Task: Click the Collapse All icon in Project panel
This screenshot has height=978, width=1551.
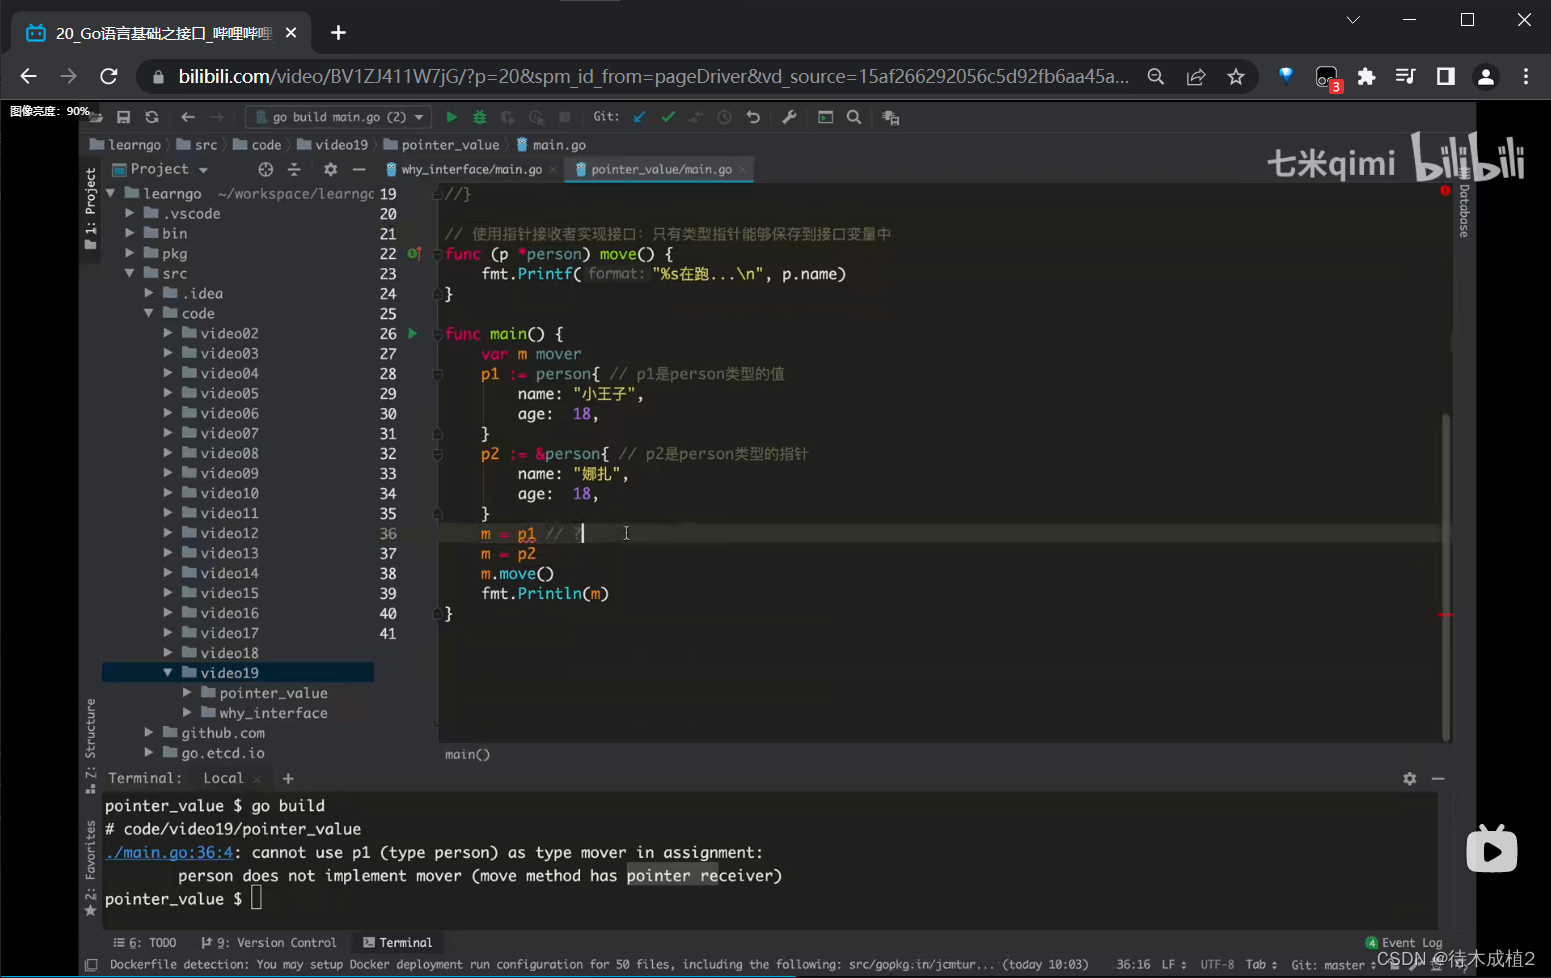Action: pos(294,169)
